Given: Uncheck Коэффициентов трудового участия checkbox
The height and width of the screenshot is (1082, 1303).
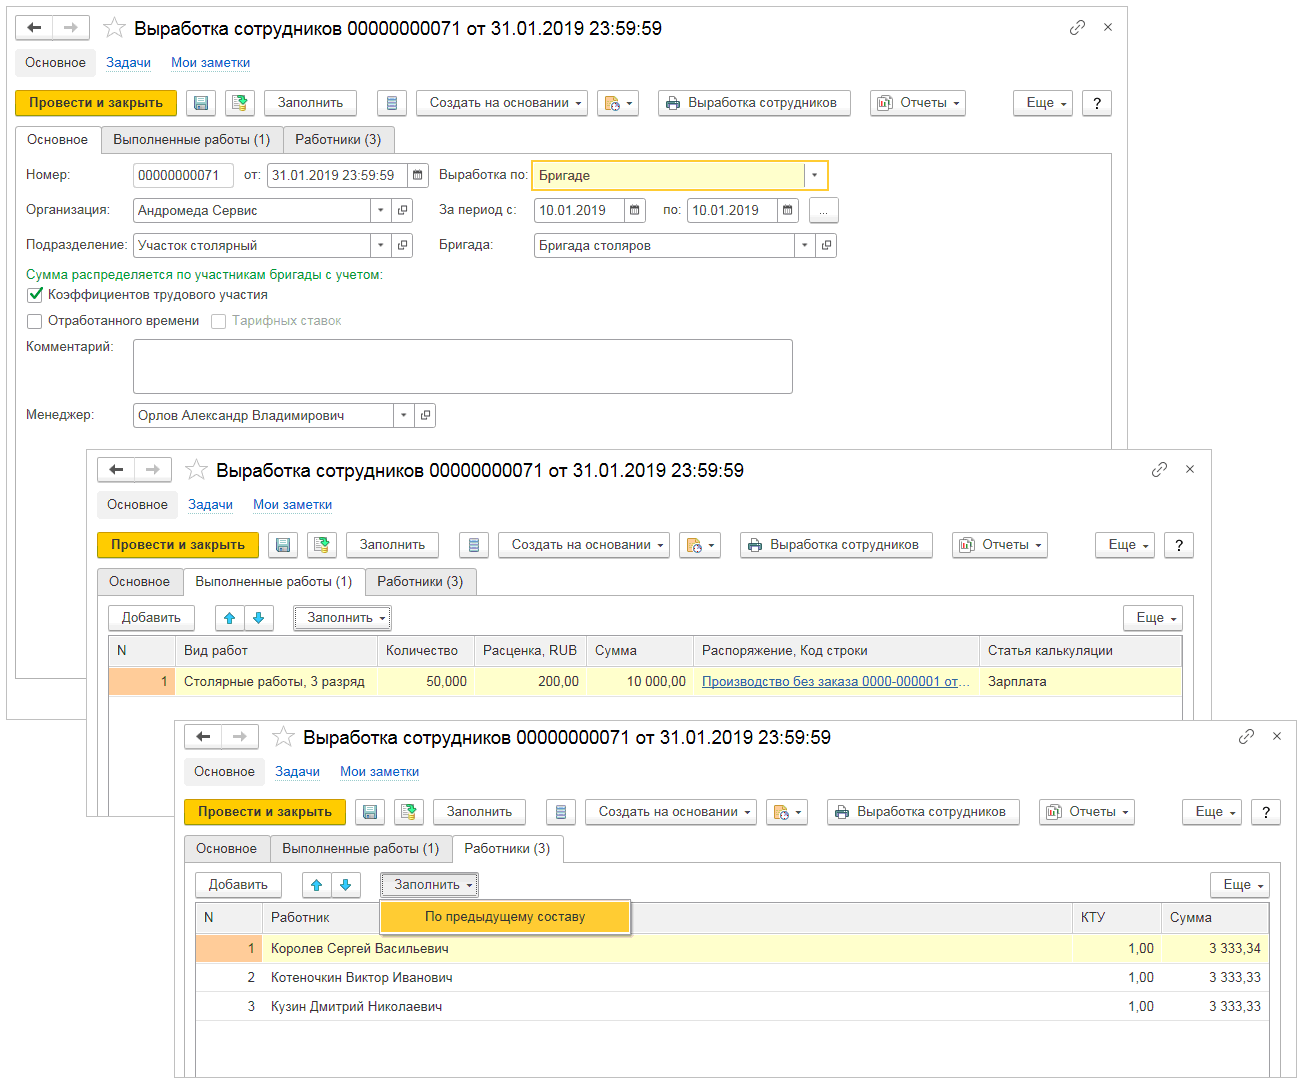Looking at the screenshot, I should pos(35,295).
